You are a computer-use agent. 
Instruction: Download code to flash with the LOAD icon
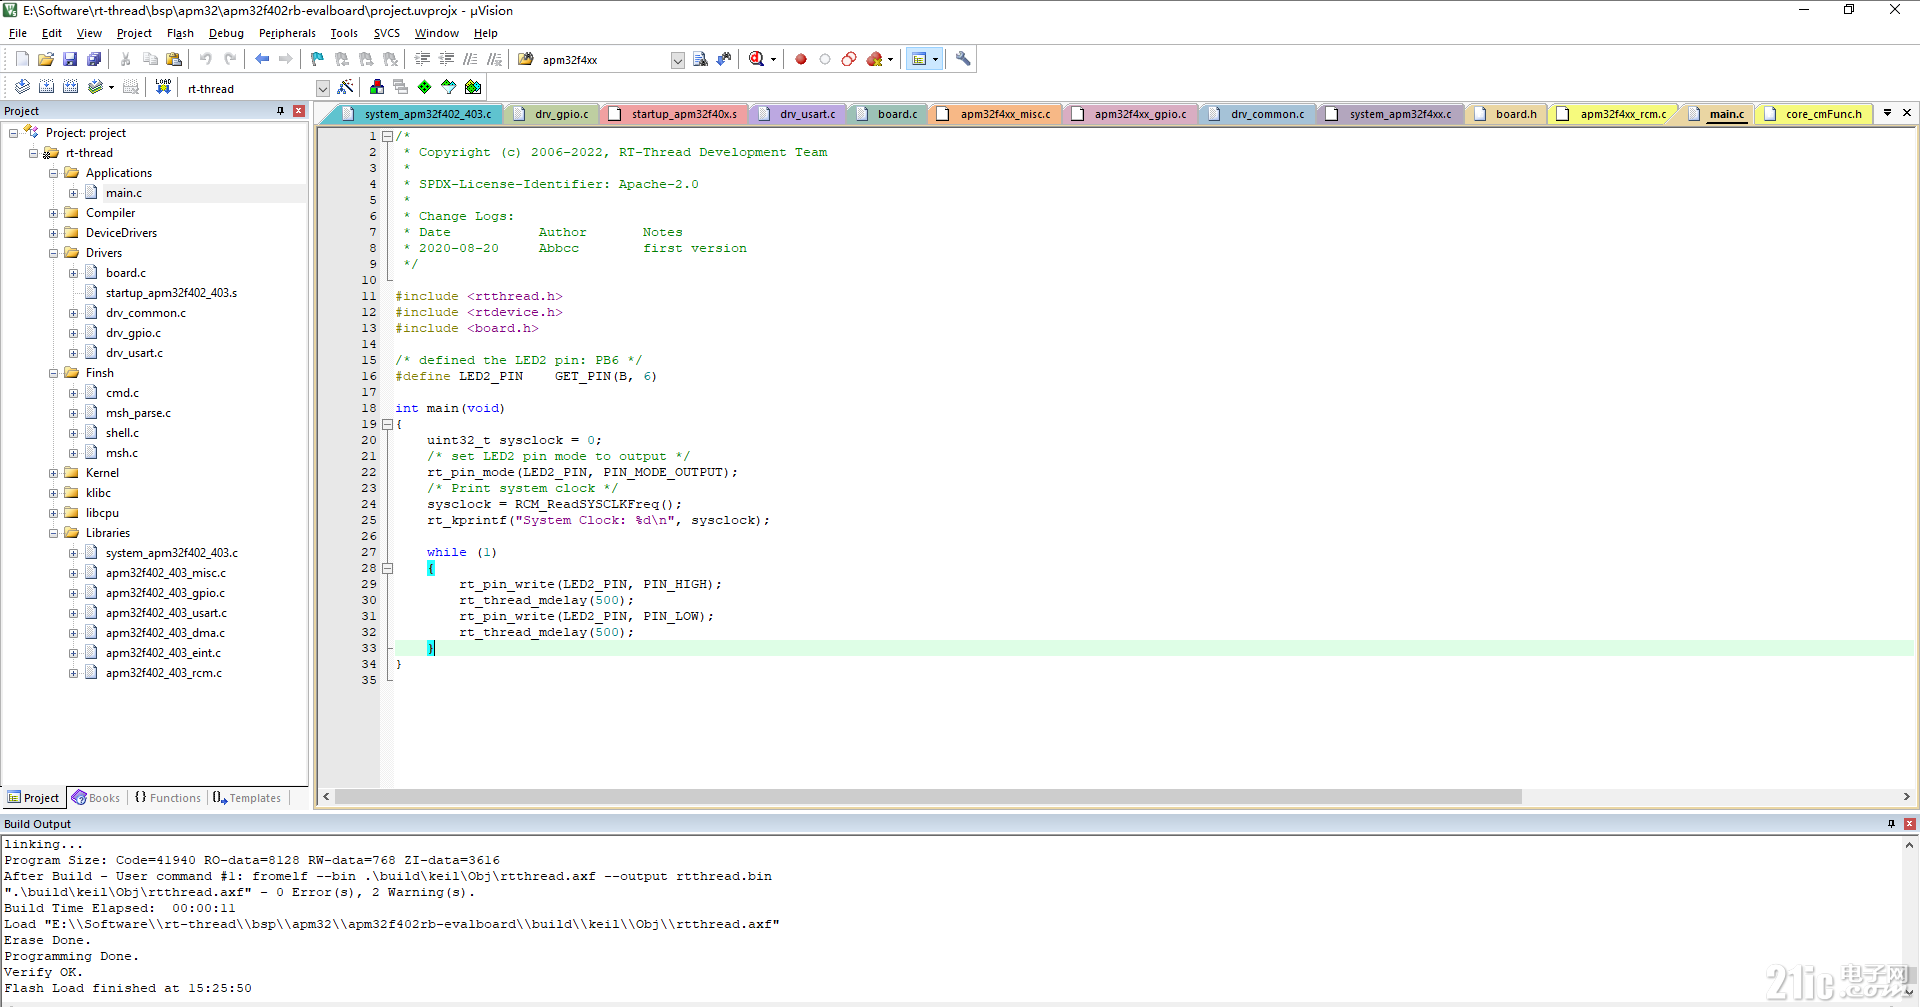163,87
